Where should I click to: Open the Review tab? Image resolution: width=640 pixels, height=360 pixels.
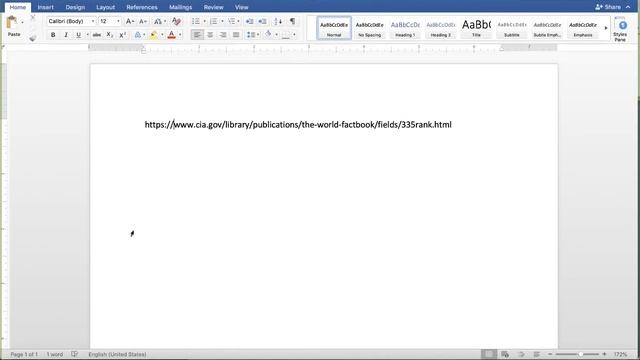pos(213,7)
